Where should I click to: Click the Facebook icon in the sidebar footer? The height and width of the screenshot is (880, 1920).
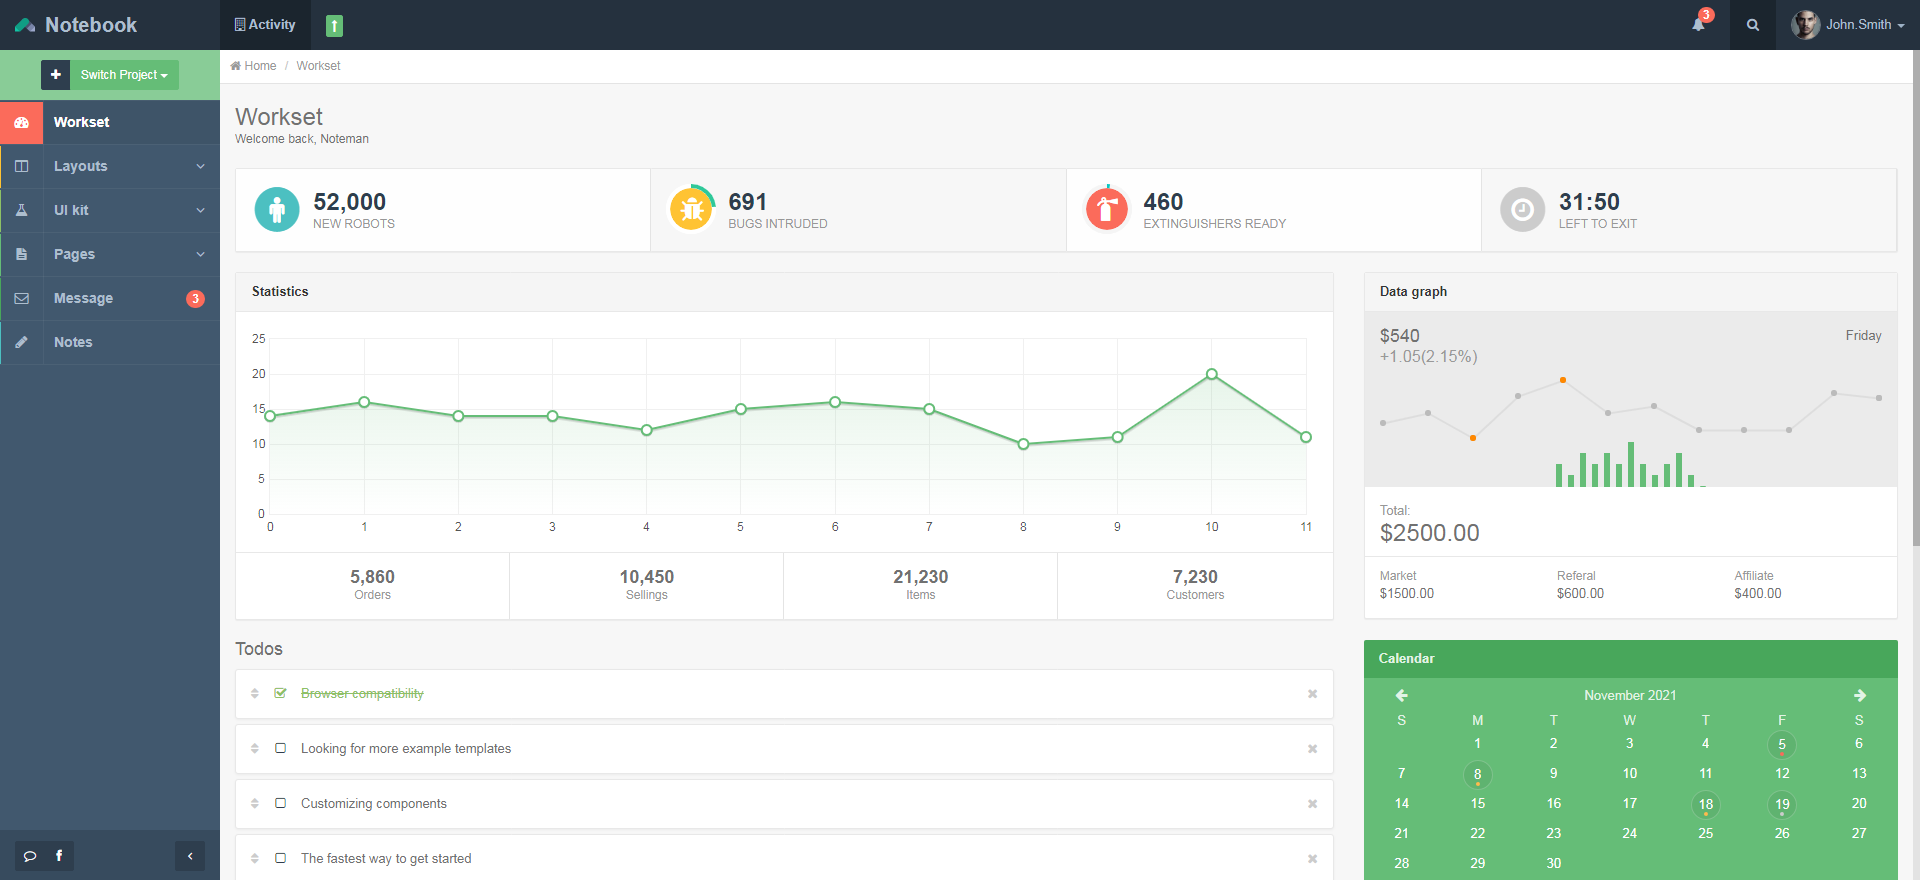pyautogui.click(x=59, y=856)
